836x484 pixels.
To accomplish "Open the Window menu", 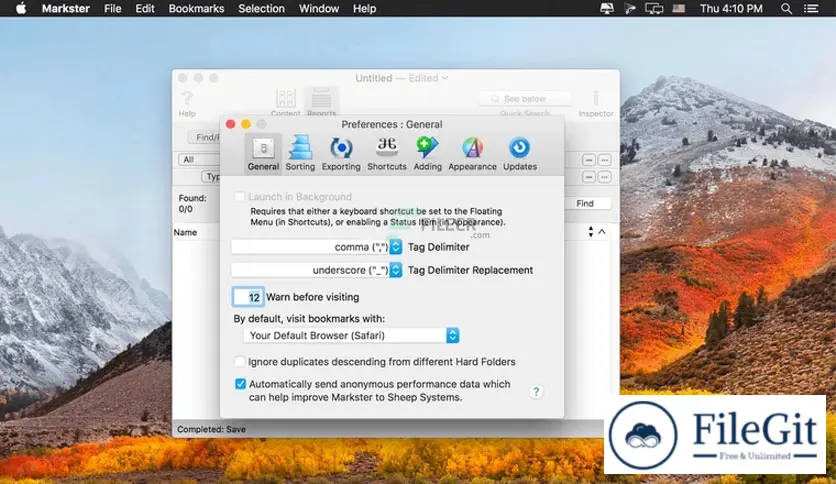I will 318,9.
